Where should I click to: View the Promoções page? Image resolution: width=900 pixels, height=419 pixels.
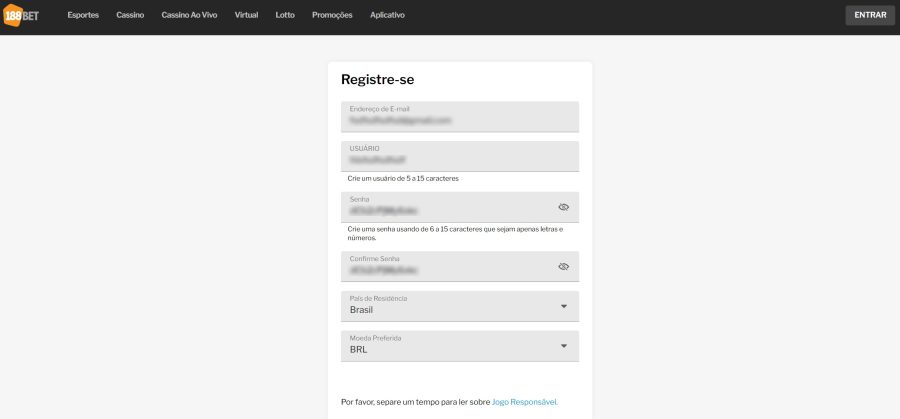click(x=332, y=16)
